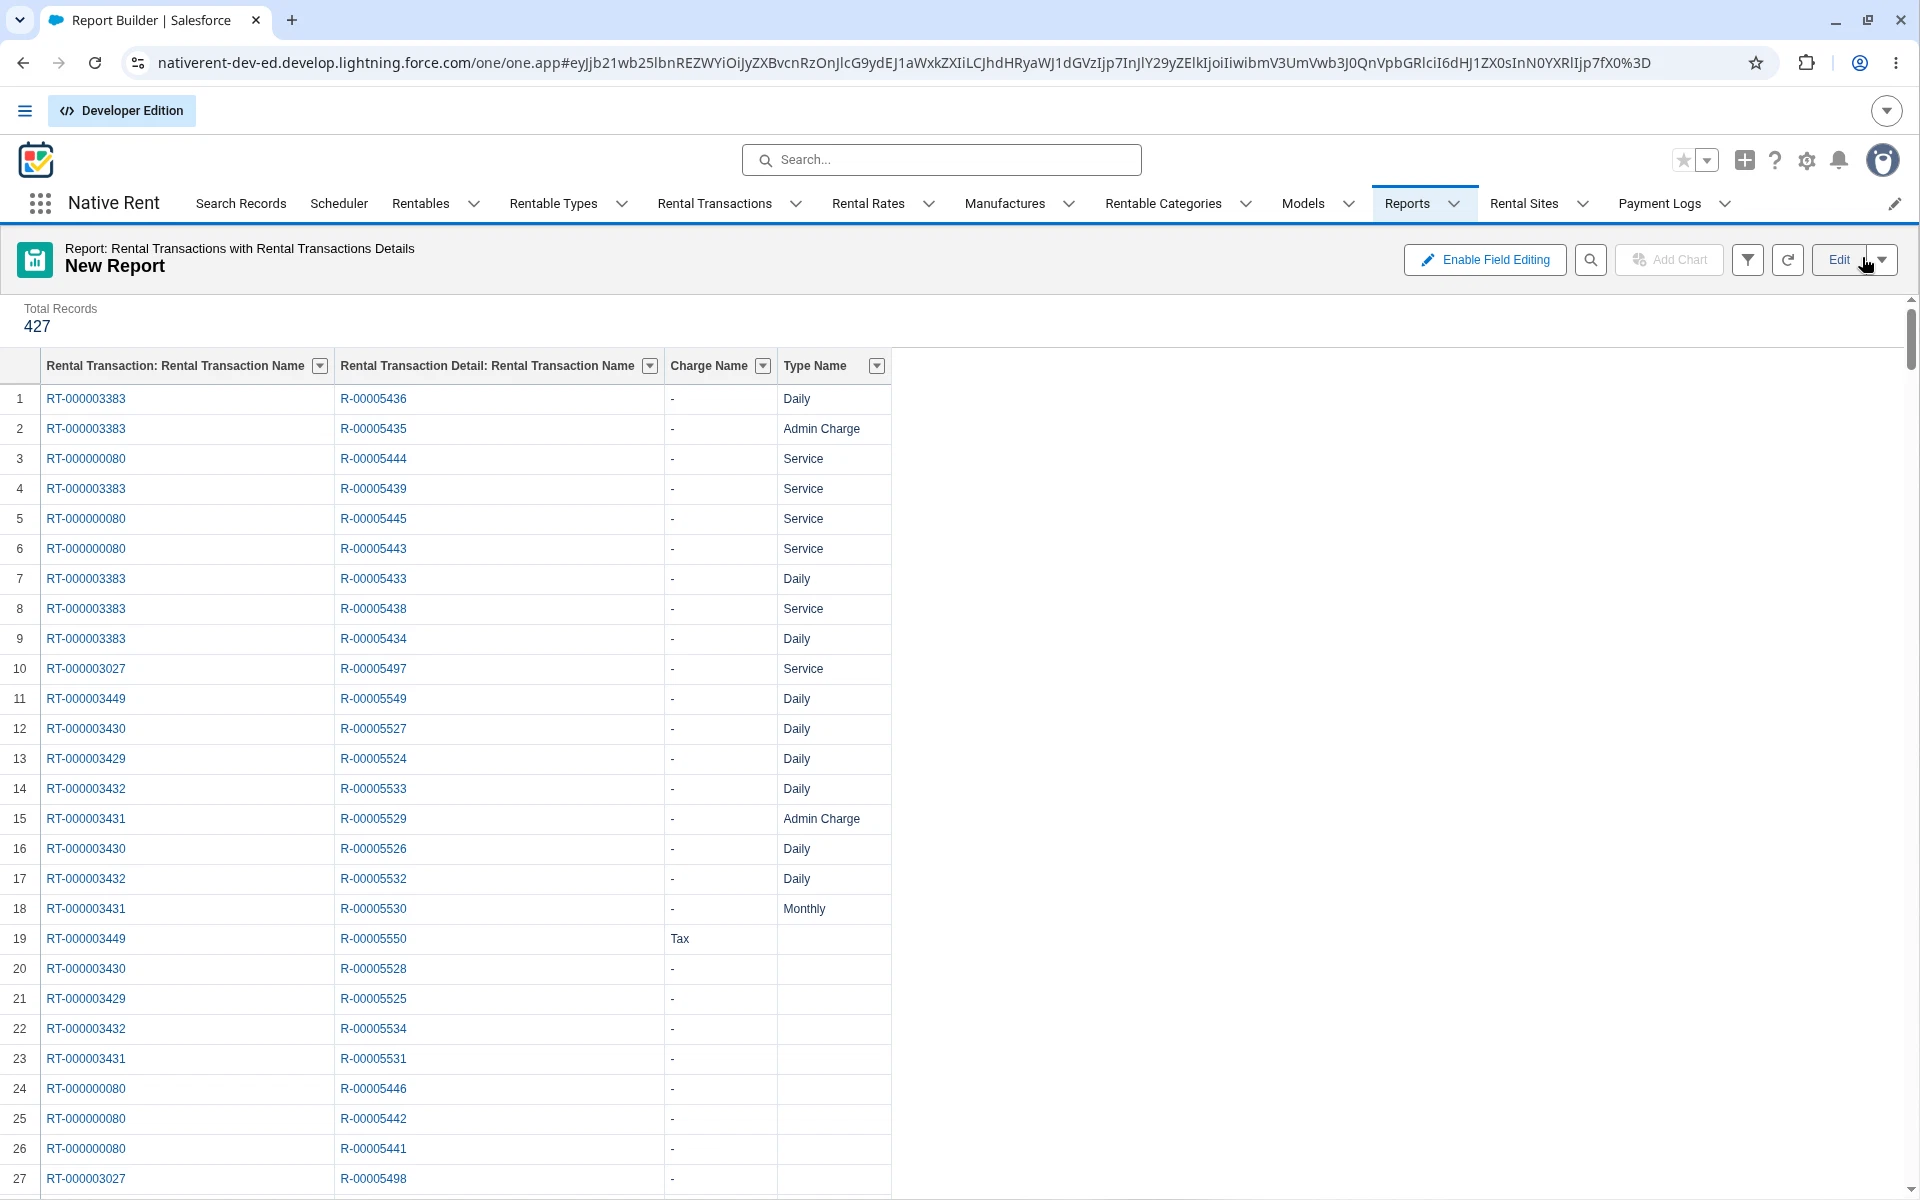Open browser tab search dropdown arrow
The height and width of the screenshot is (1200, 1920).
19,20
